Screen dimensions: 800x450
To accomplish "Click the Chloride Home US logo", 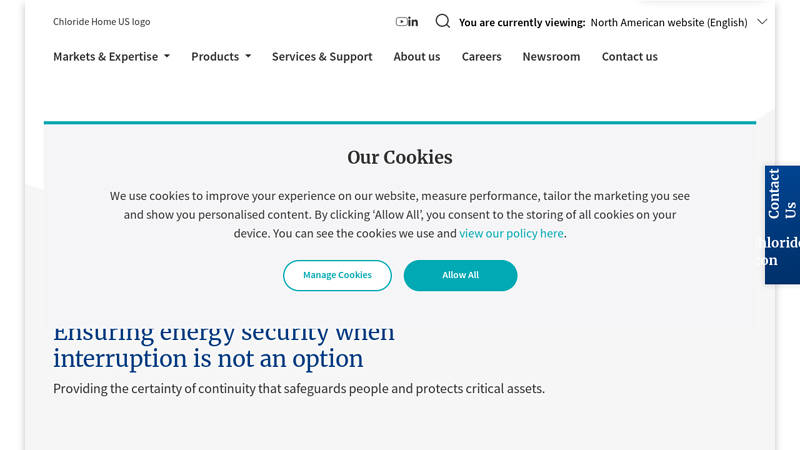I will tap(102, 22).
